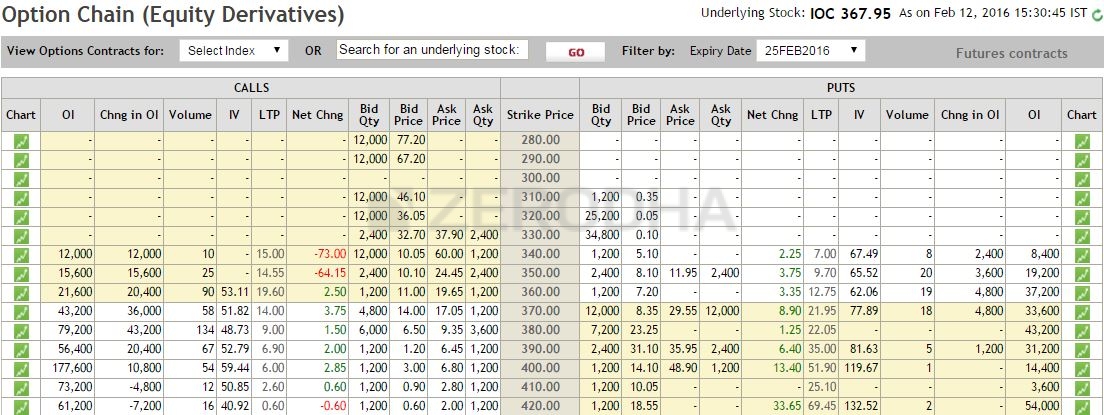The width and height of the screenshot is (1104, 415).
Task: Click the calls LTP 14.00 value
Action: point(269,312)
